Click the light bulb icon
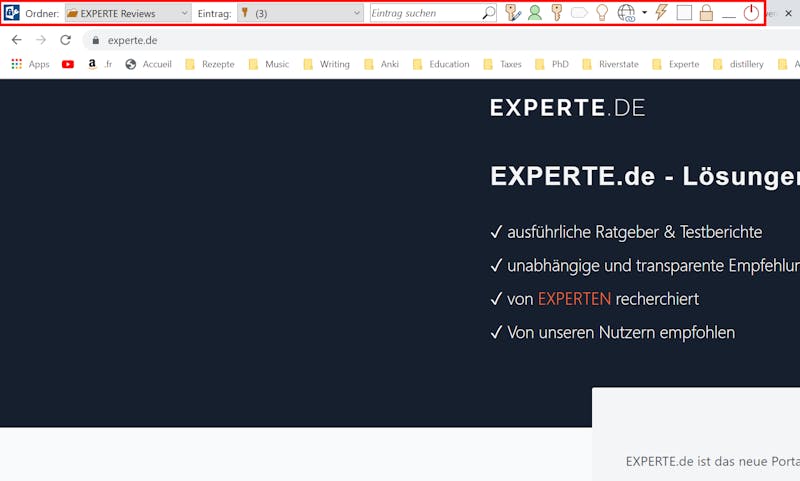Screen dimensions: 800x481 point(602,13)
